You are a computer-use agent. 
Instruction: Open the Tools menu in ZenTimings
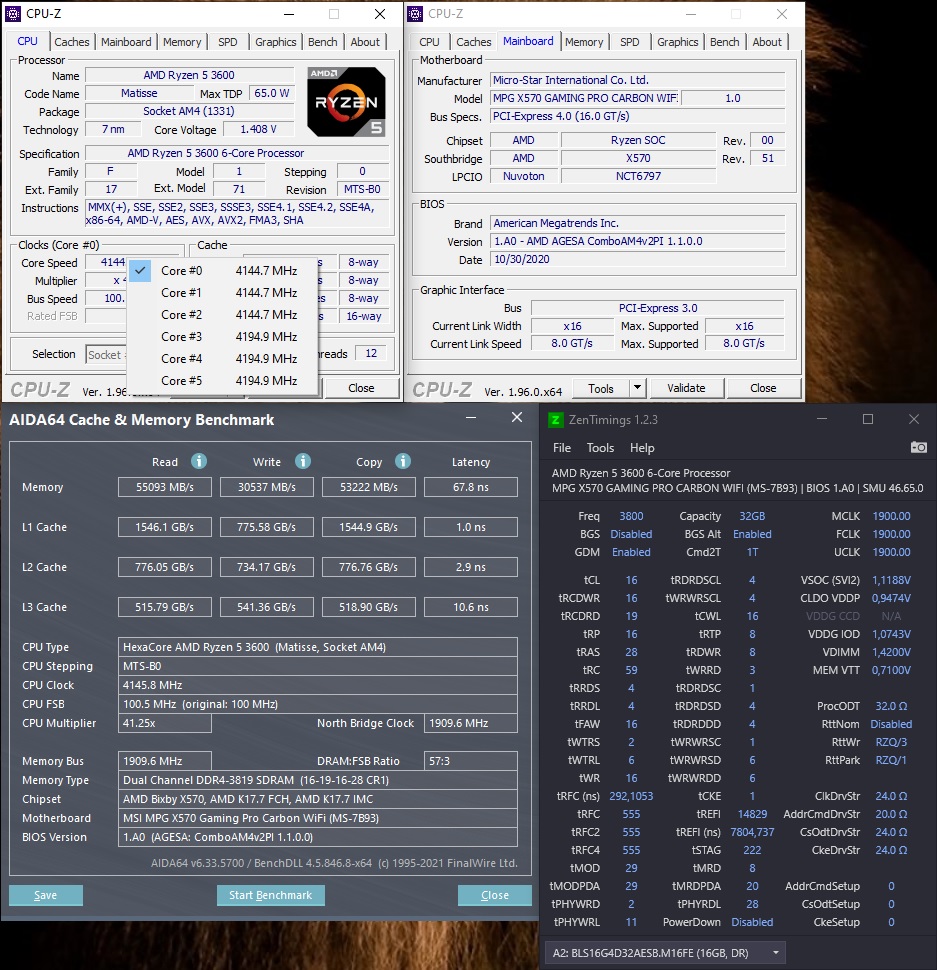pos(600,448)
